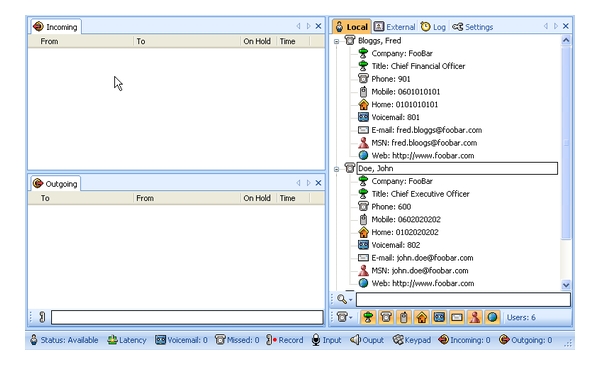Toggle the MSN filter icon in contacts toolbar

474,317
